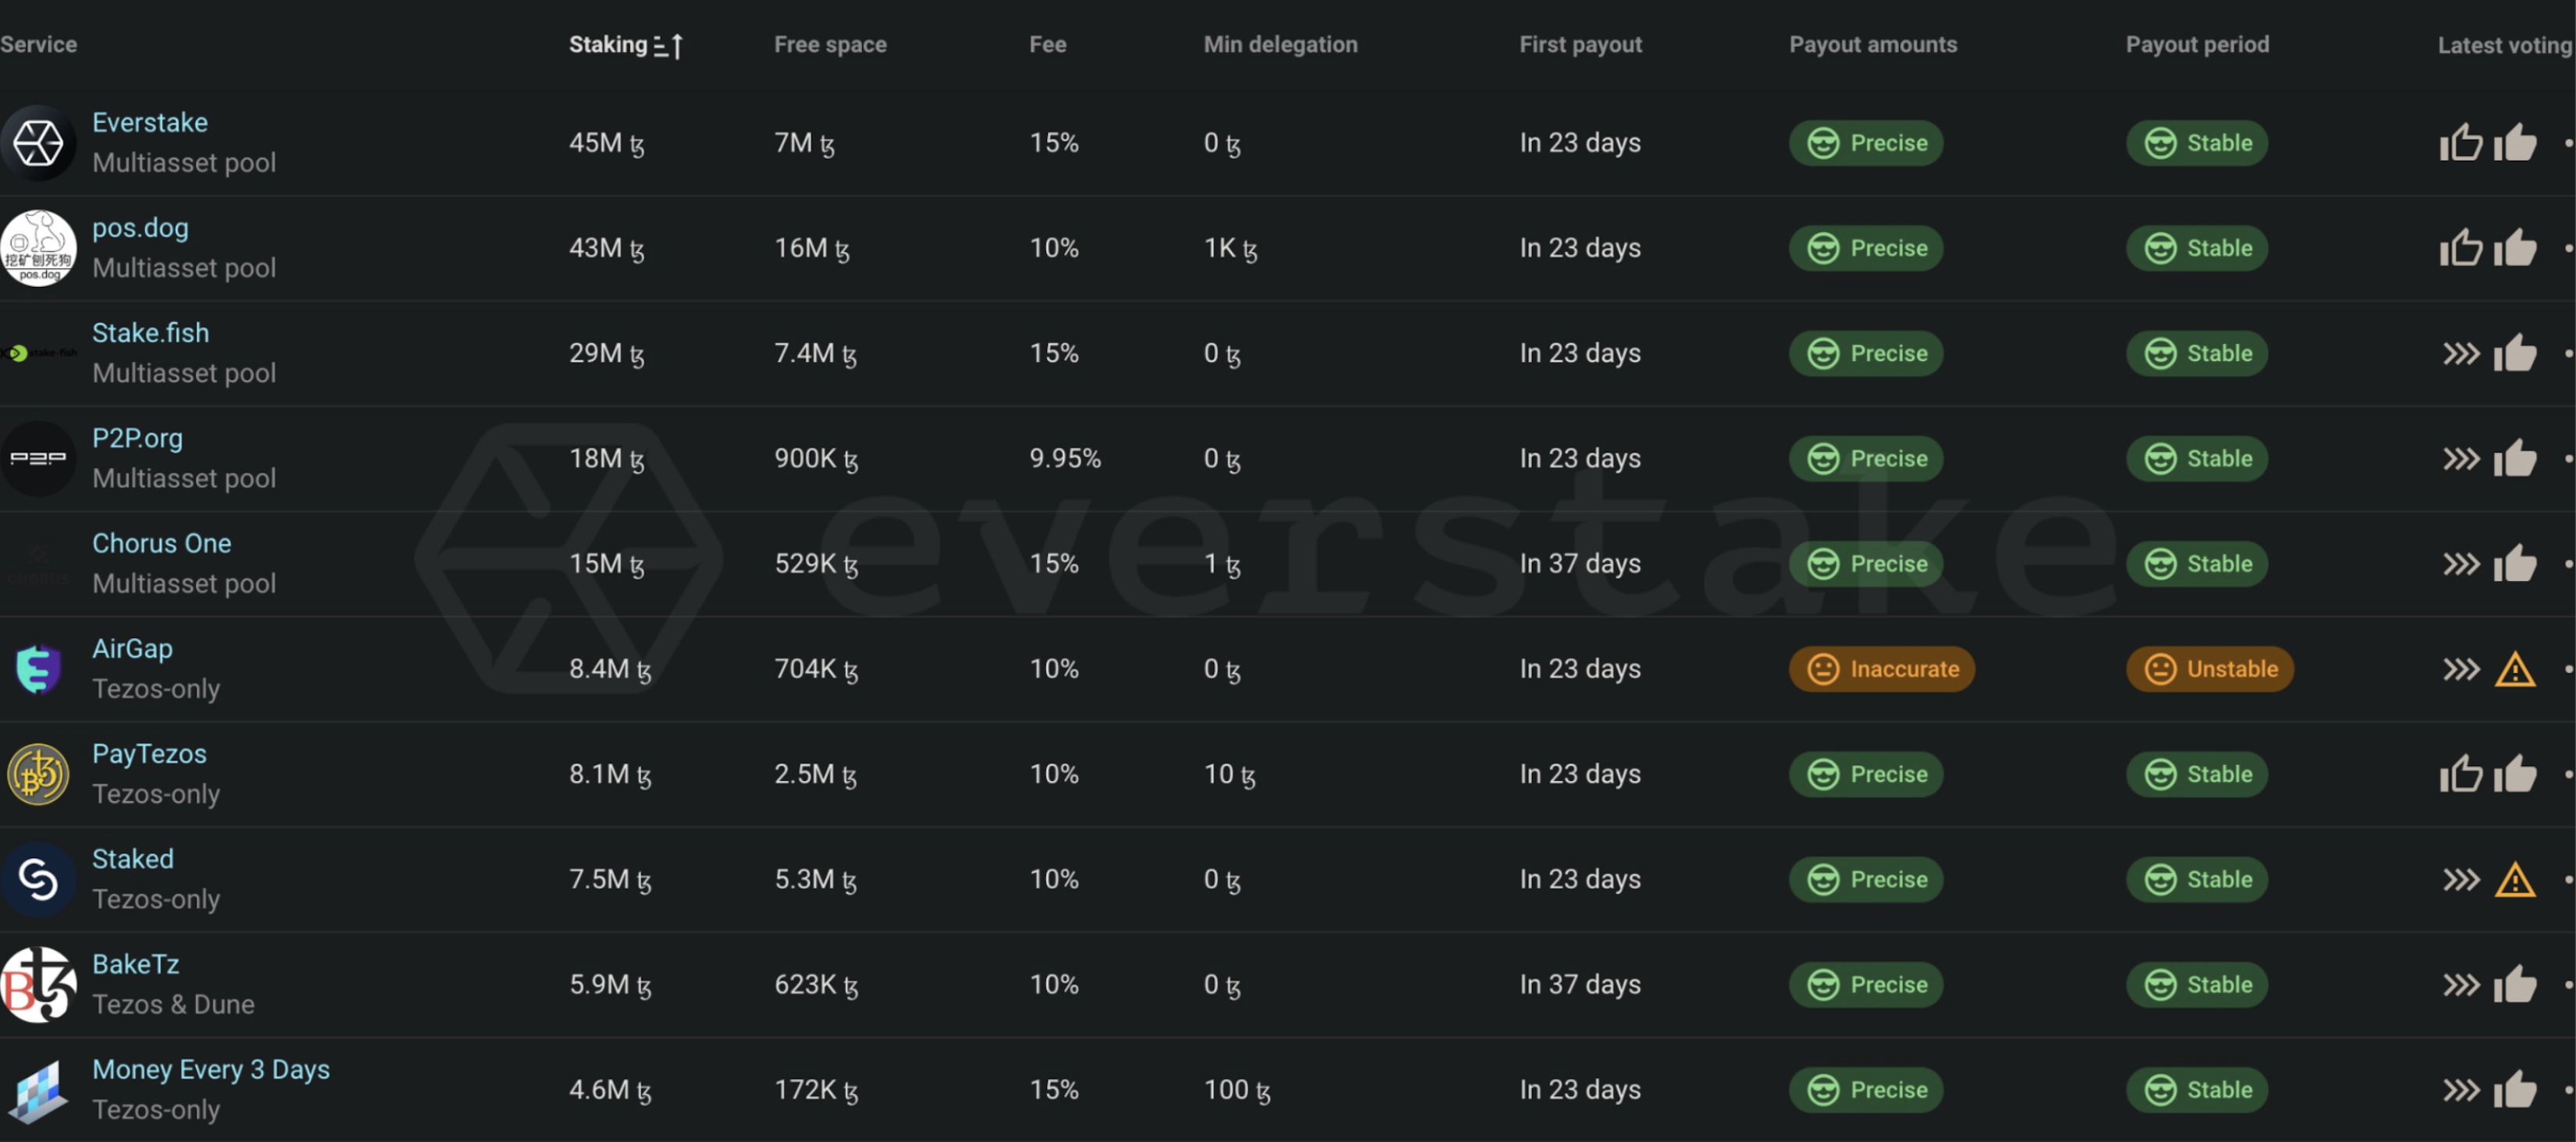
Task: Open the Money Every 3 Days link
Action: pos(210,1069)
